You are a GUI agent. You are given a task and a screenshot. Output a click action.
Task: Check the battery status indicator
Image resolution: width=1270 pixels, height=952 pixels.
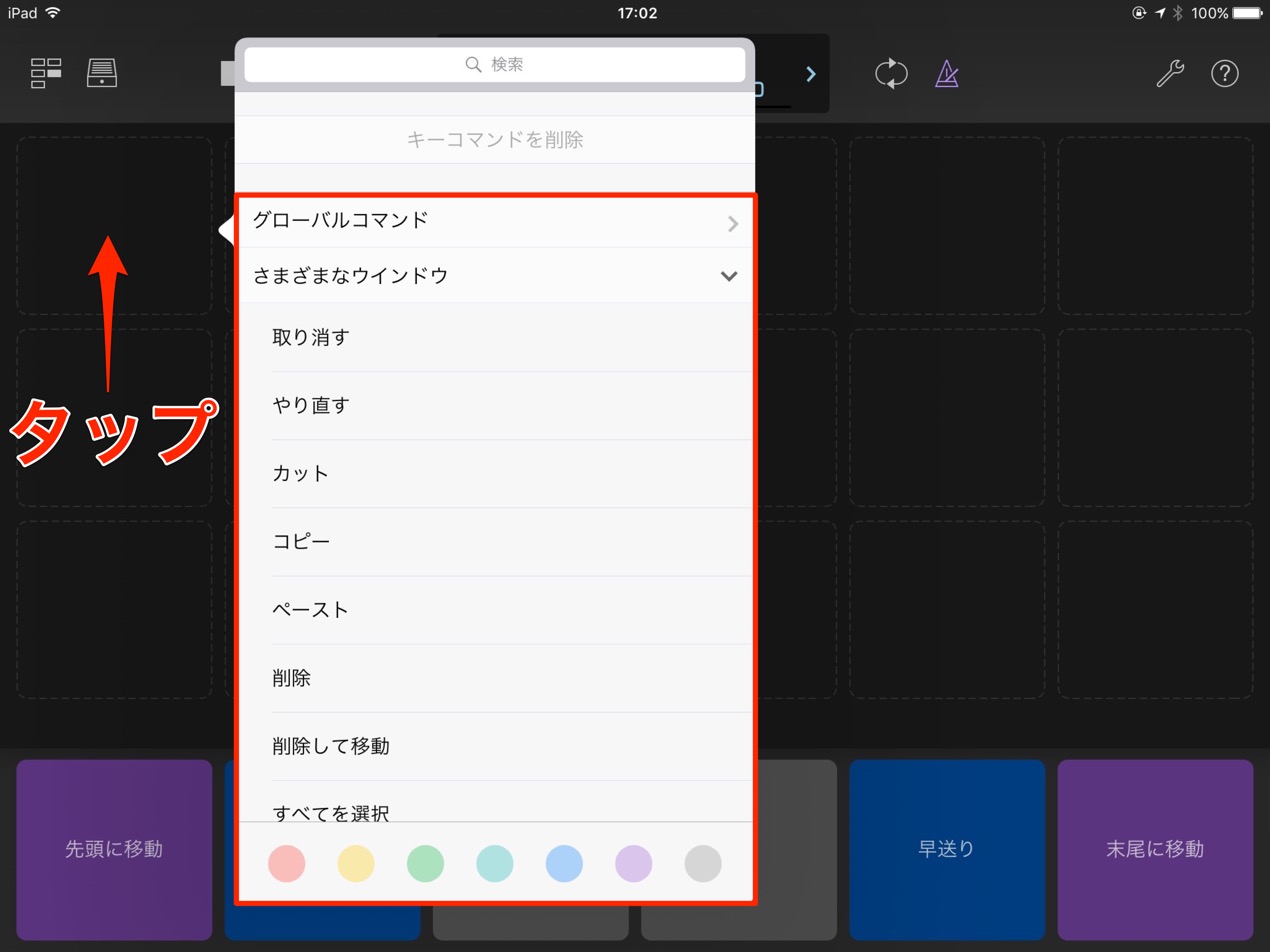[1245, 13]
